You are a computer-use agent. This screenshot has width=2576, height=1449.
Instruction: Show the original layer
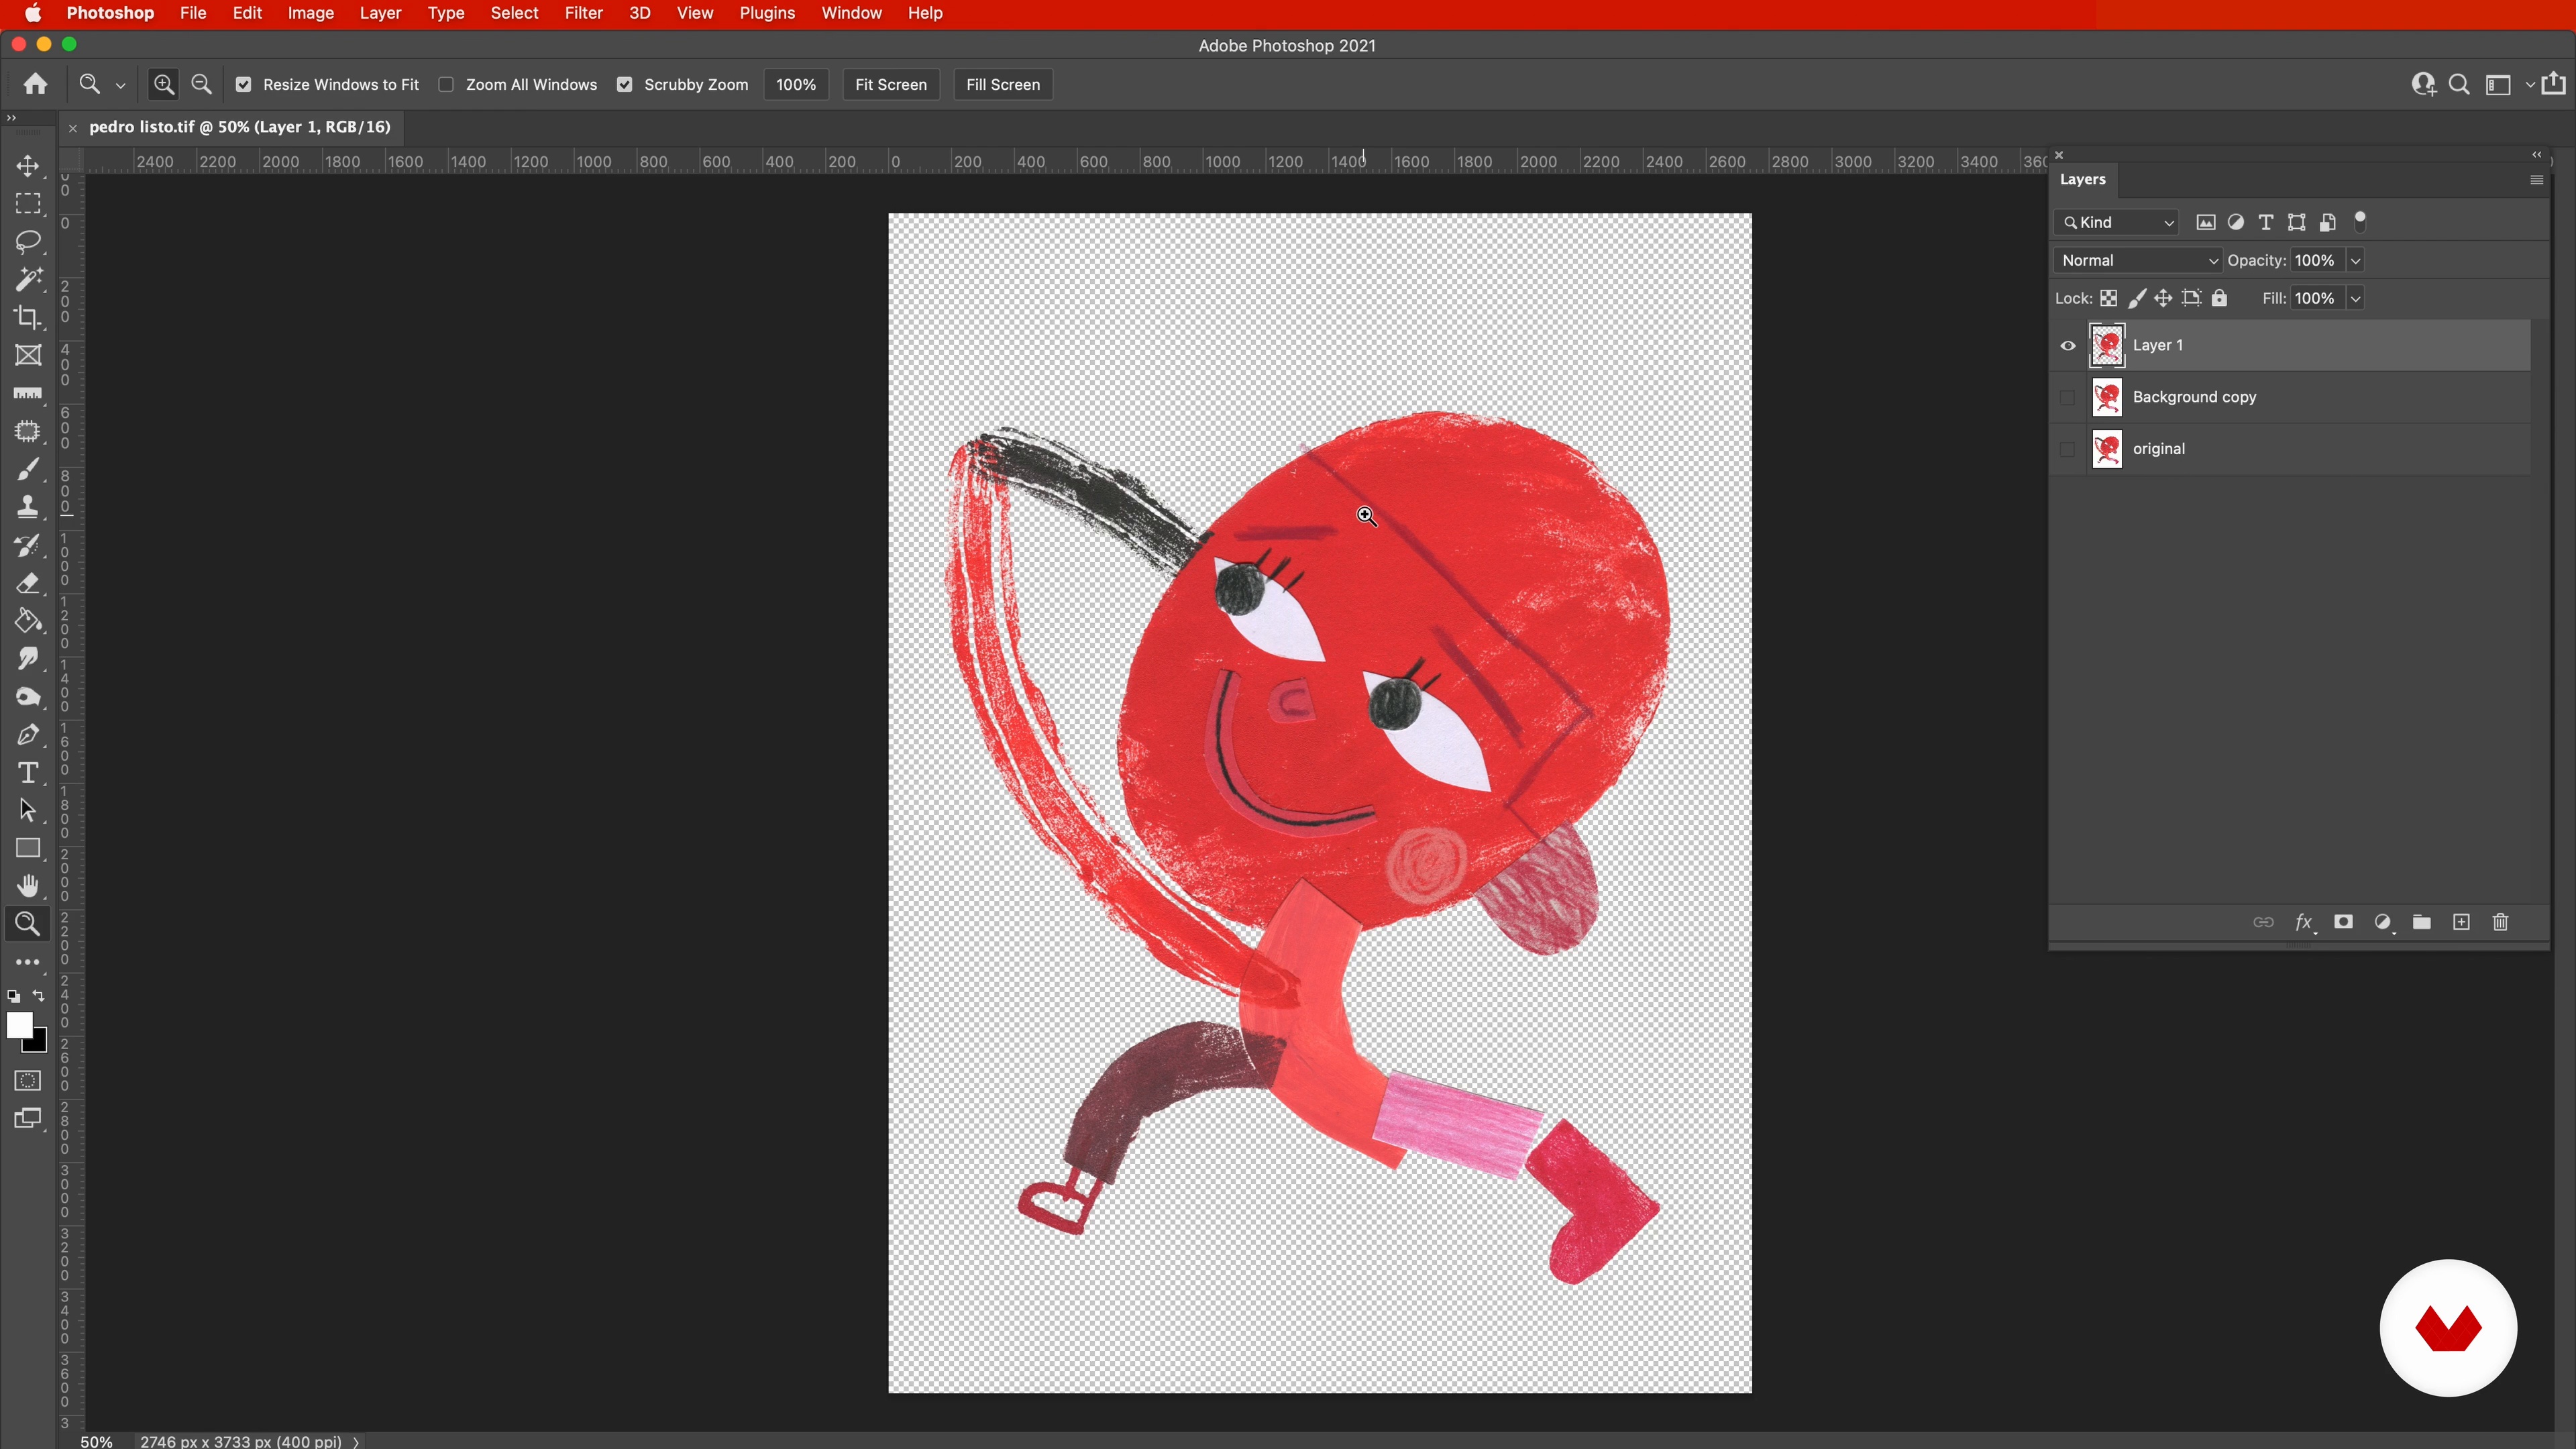coord(2068,450)
